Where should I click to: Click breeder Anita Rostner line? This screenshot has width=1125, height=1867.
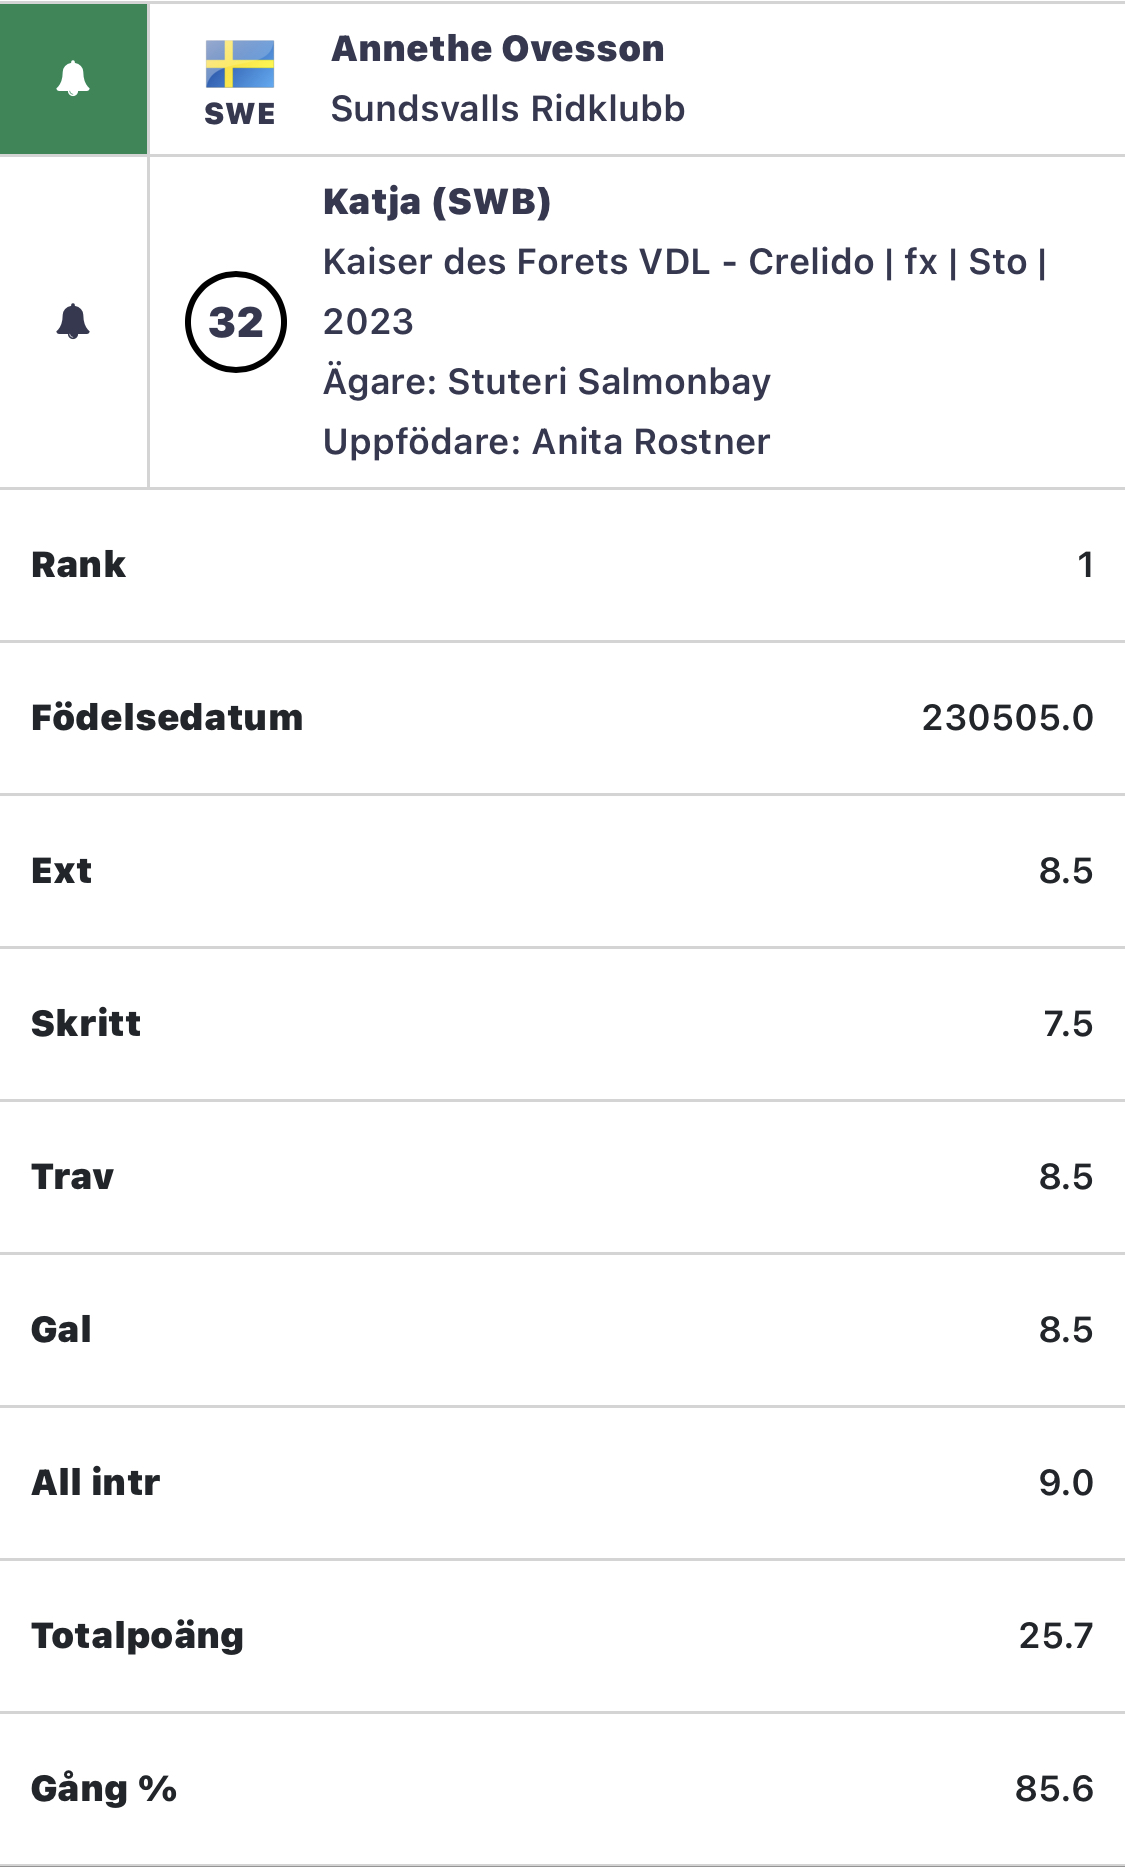[x=547, y=442]
